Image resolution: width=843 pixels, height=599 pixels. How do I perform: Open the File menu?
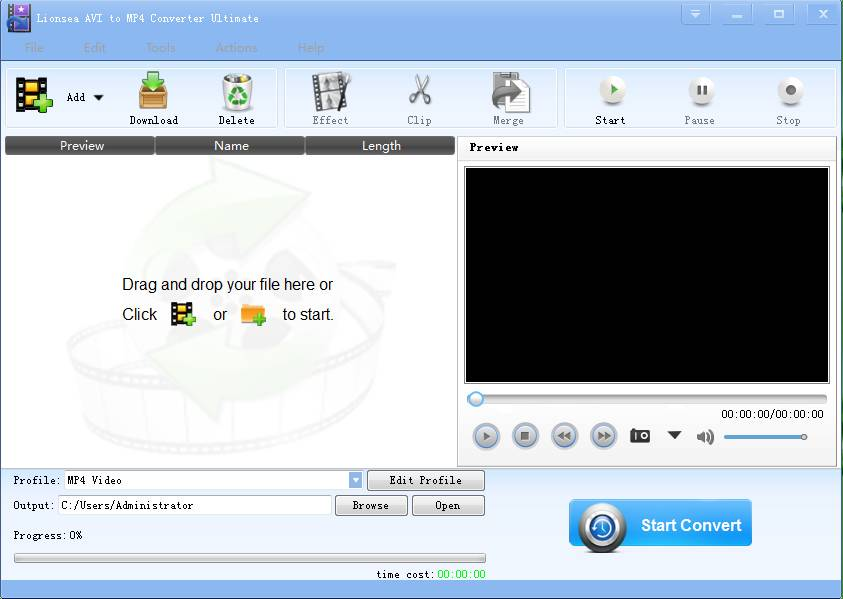pyautogui.click(x=34, y=48)
